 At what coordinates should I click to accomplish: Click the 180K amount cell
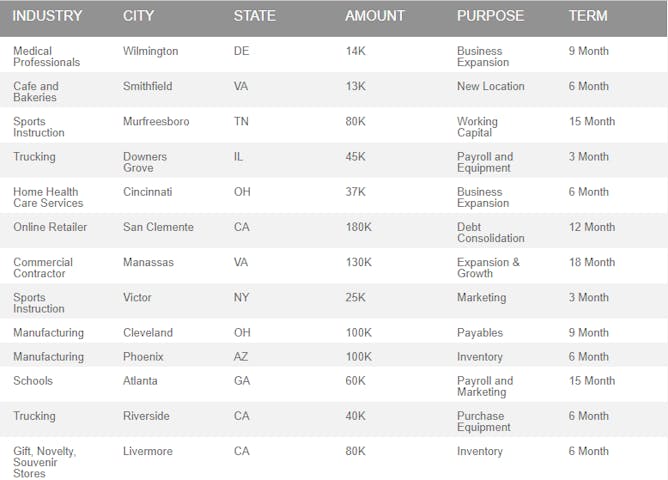pyautogui.click(x=359, y=227)
